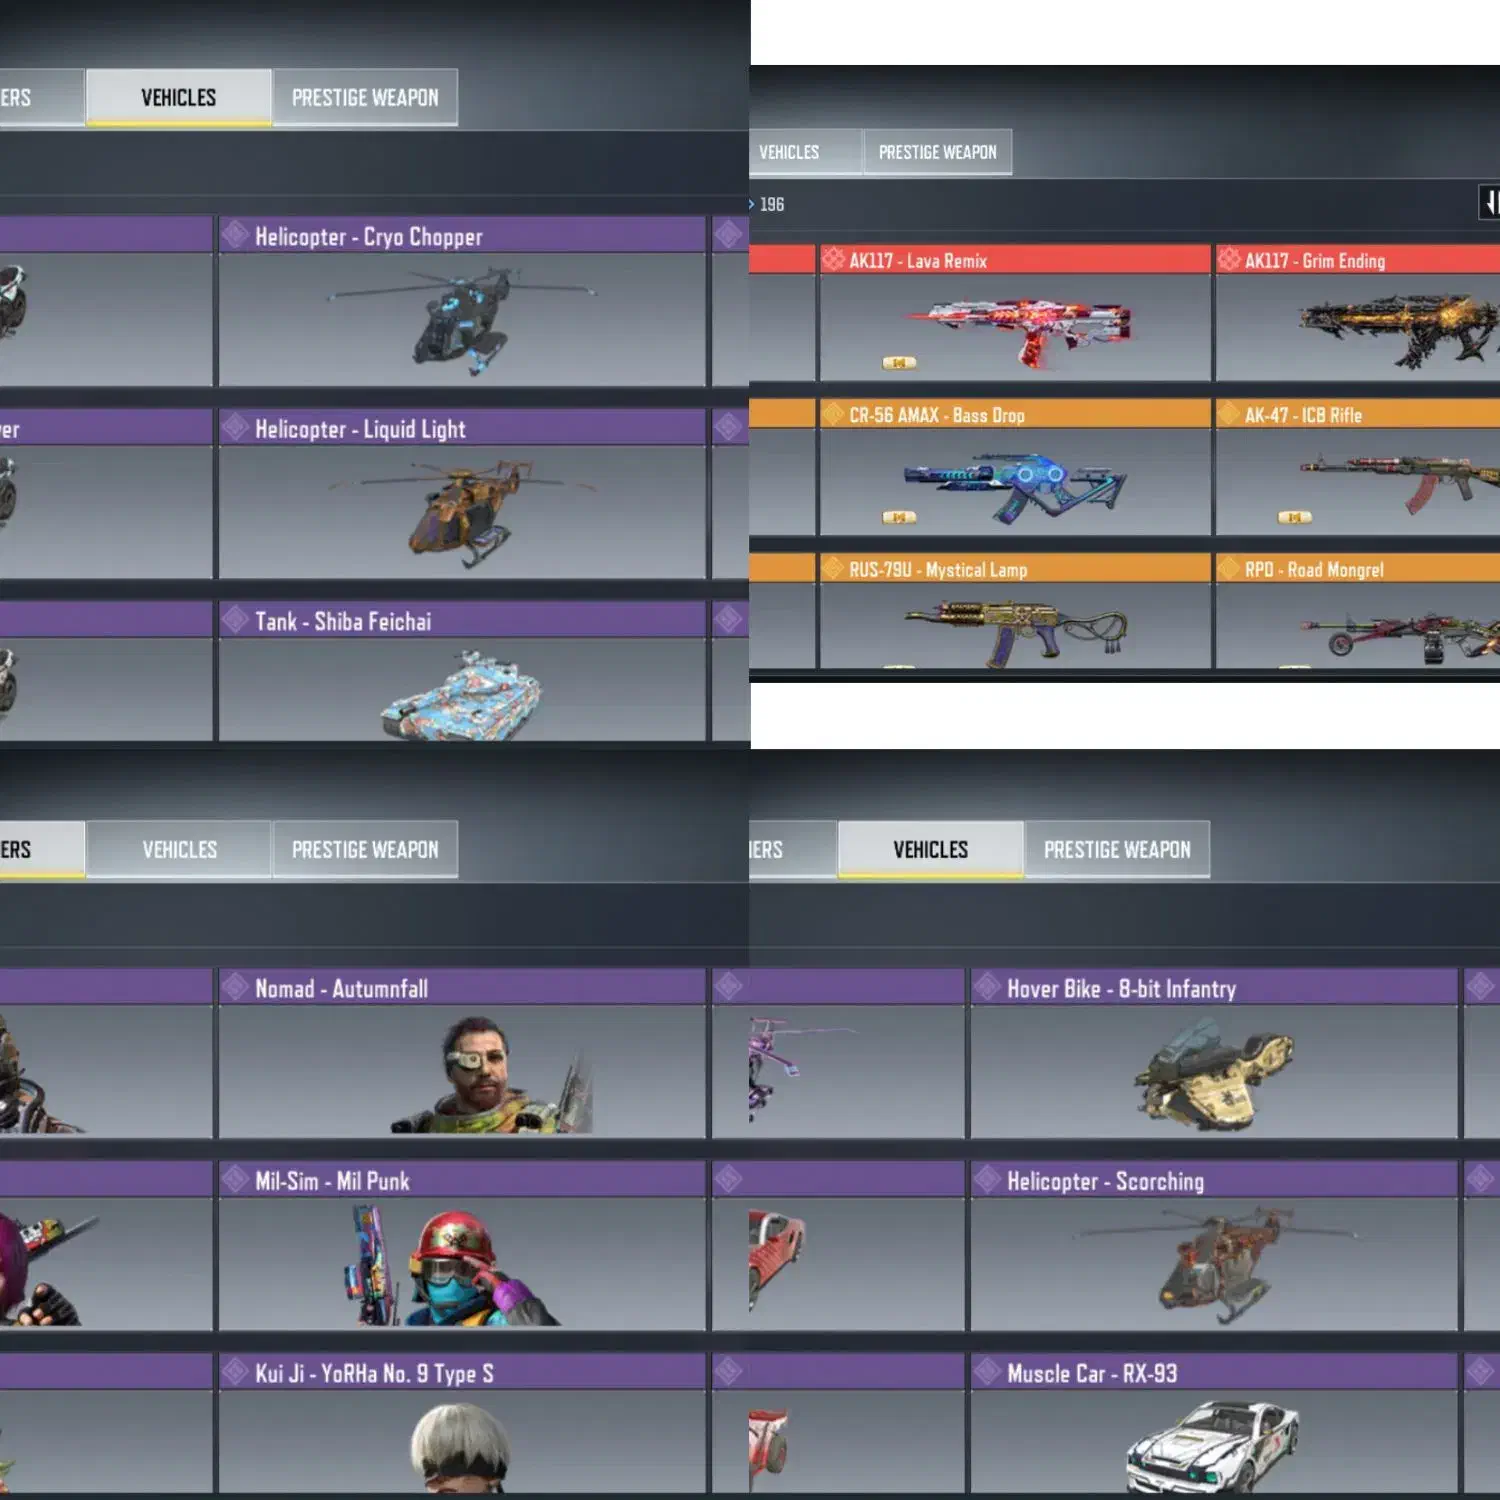This screenshot has width=1500, height=1500.
Task: Click the icon beside RPD - Road Mongrel
Action: point(1229,569)
